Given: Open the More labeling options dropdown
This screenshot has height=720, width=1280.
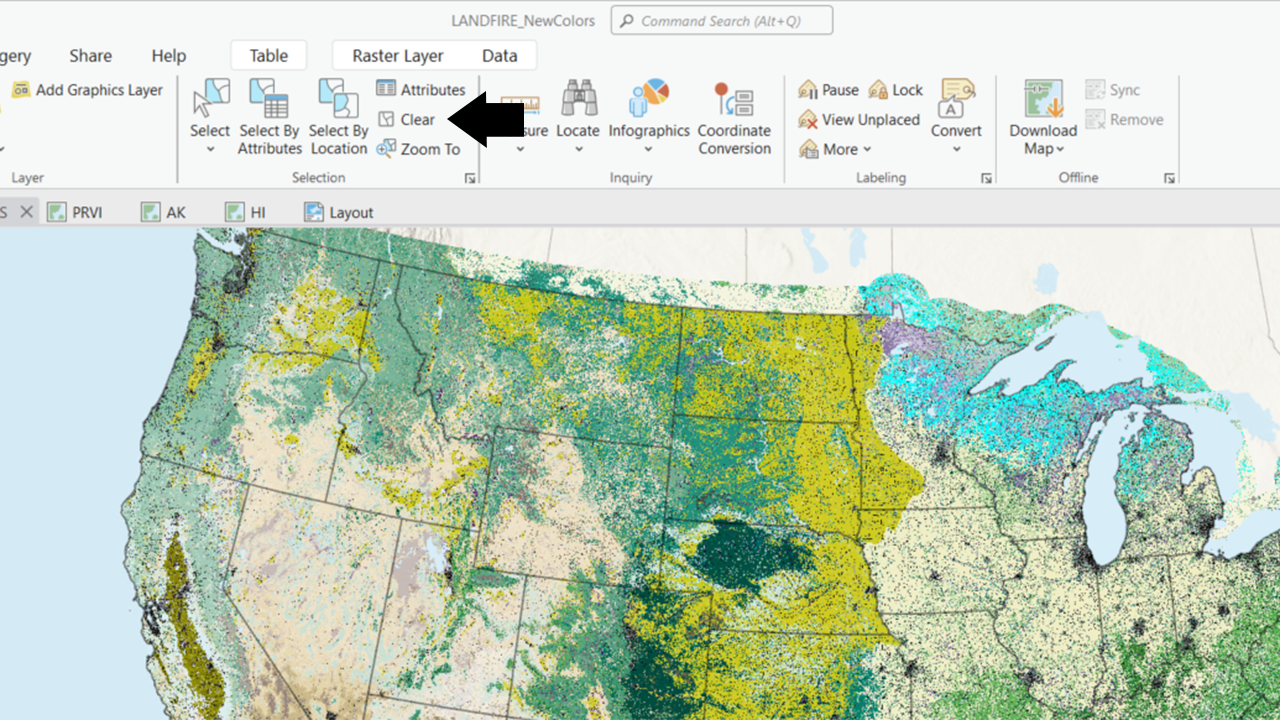Looking at the screenshot, I should (836, 148).
